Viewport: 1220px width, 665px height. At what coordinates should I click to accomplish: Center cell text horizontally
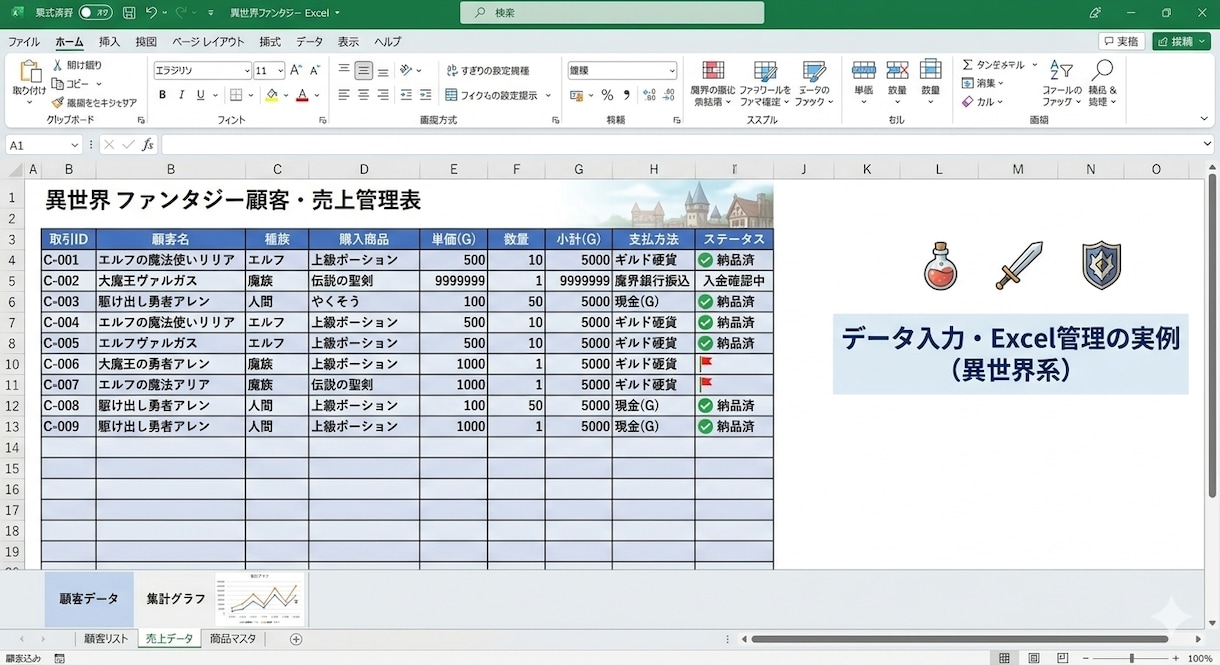point(364,95)
